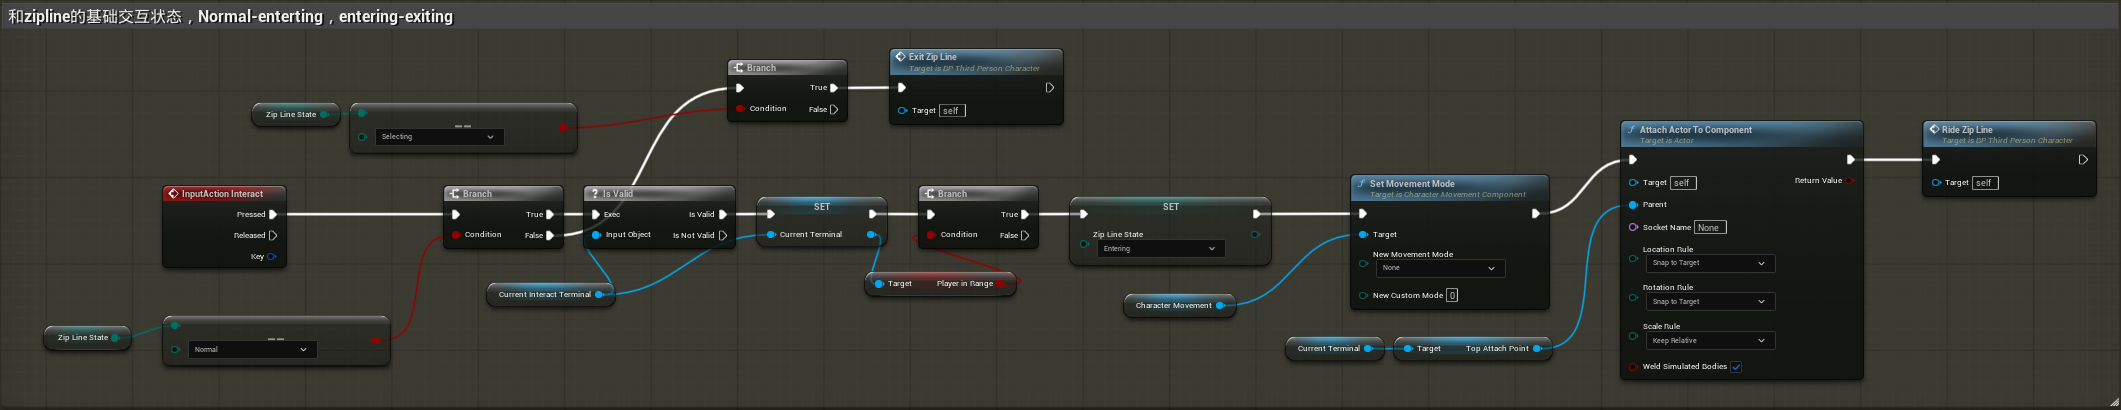Click the Weld Simulated Bodies input pin
This screenshot has width=2121, height=410.
click(1633, 366)
